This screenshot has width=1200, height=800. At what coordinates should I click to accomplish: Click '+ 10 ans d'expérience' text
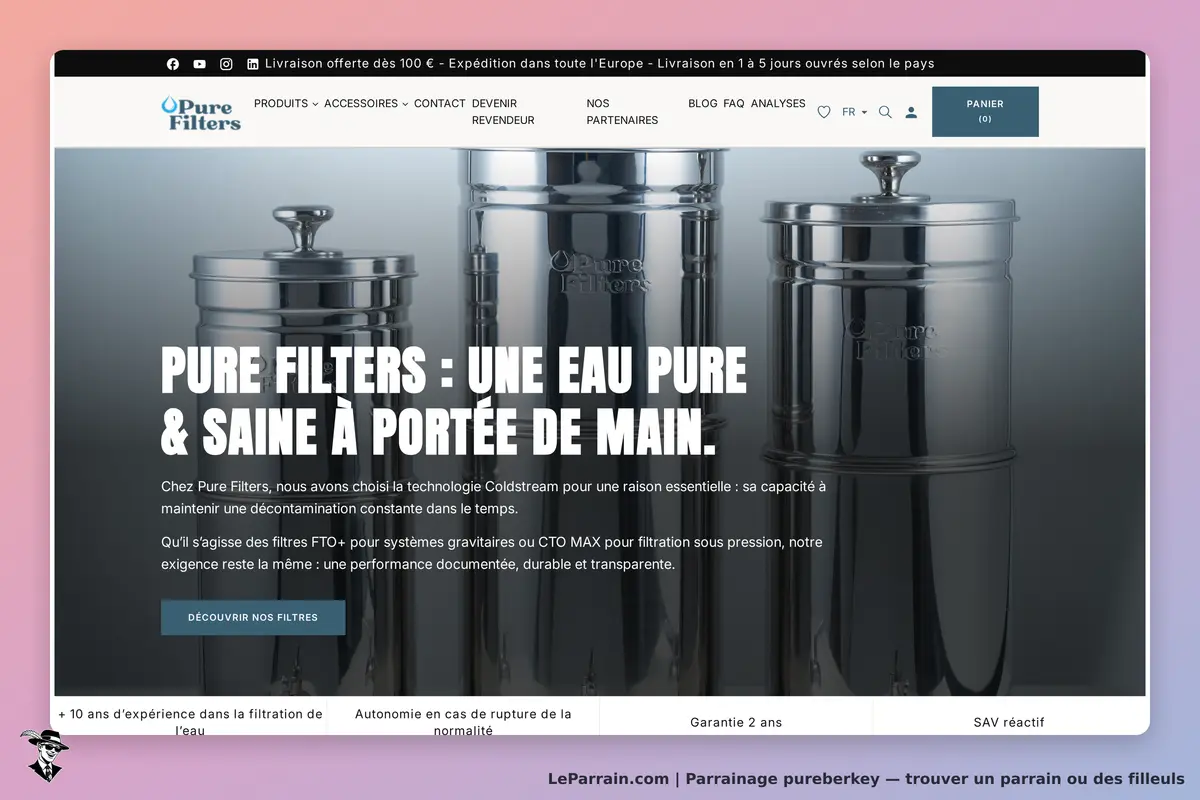pyautogui.click(x=190, y=722)
